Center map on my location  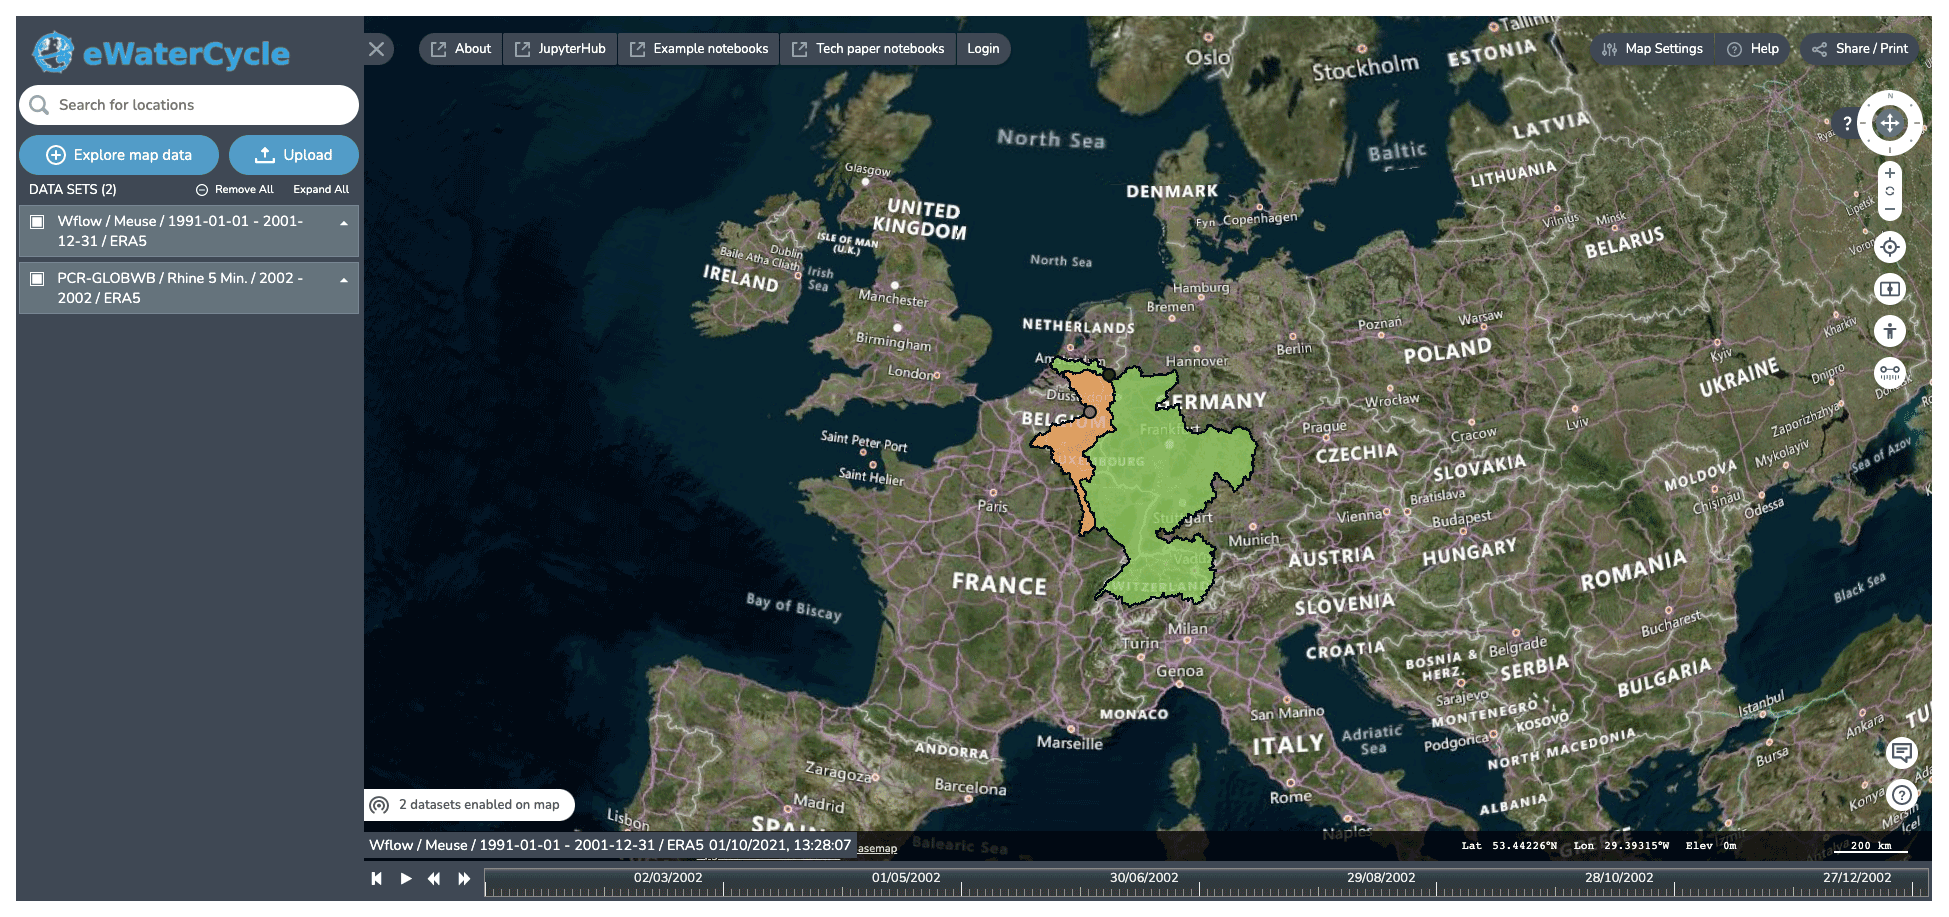coord(1889,247)
